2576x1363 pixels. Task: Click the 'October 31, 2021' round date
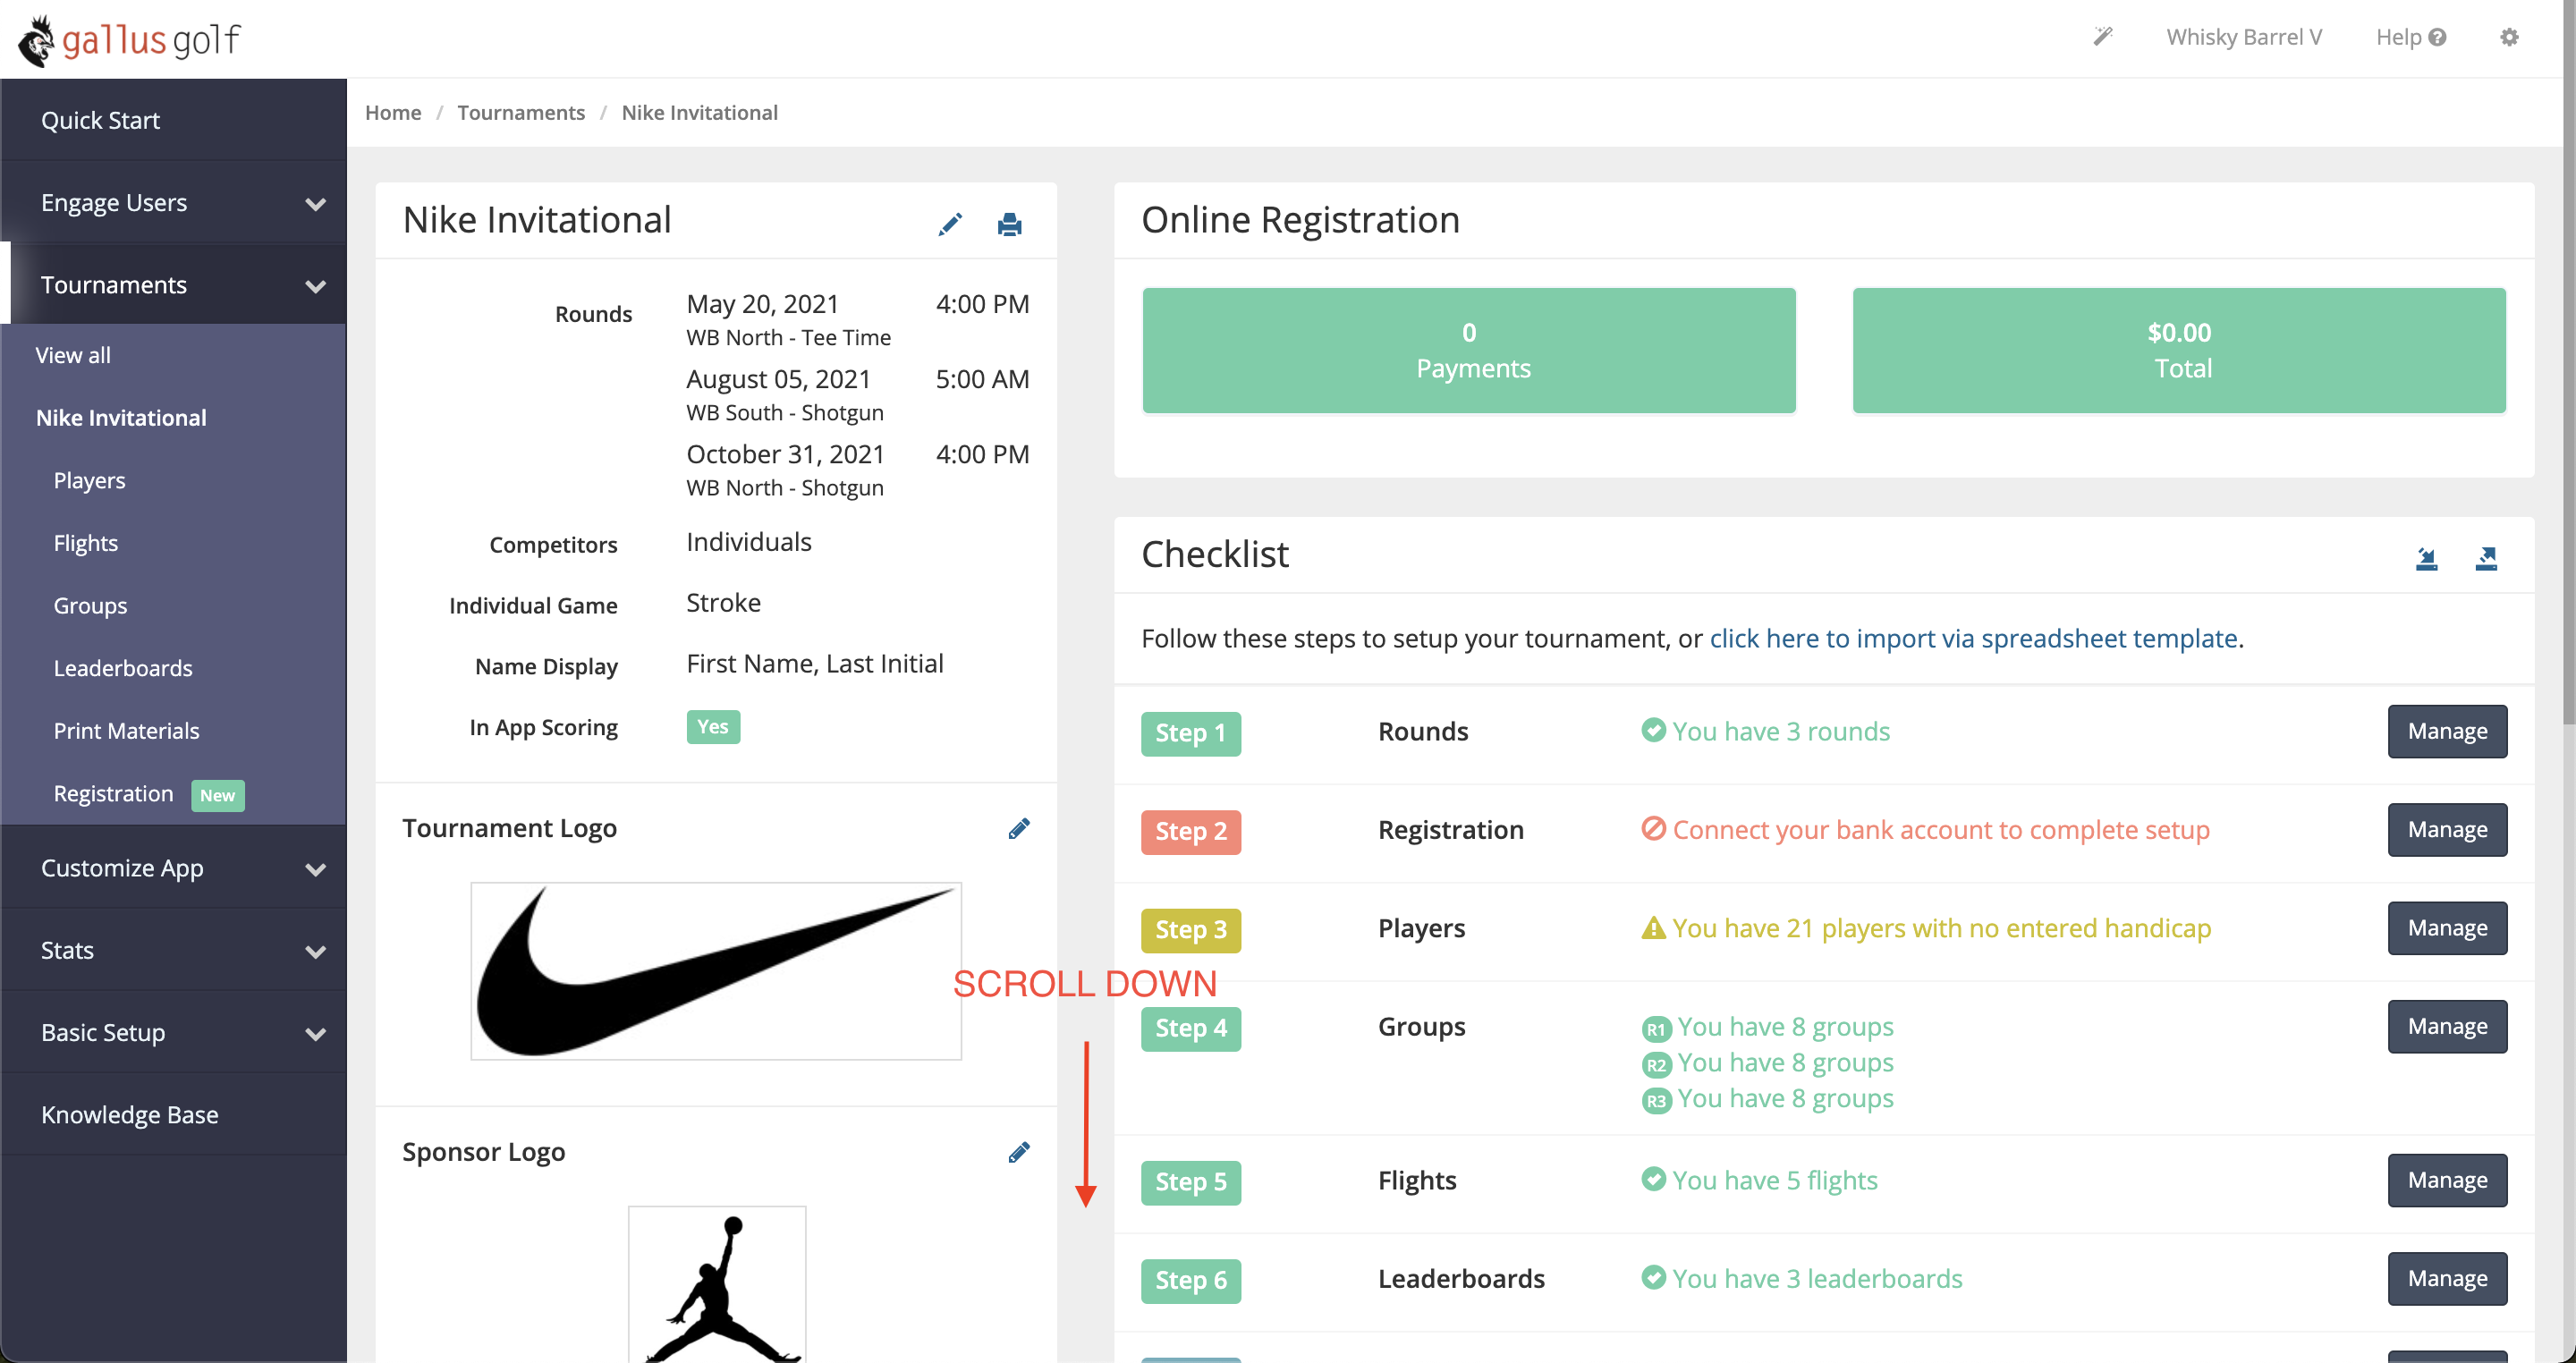[x=785, y=454]
